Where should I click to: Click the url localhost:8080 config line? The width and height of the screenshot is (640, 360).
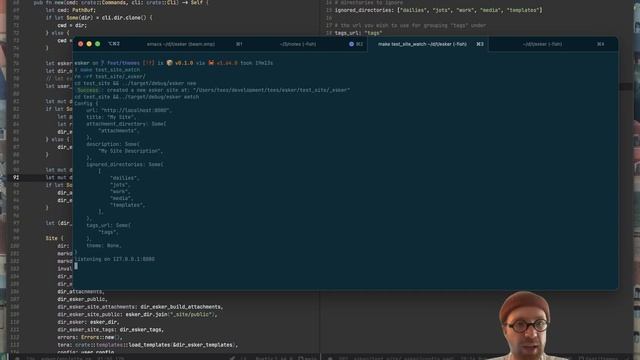tap(128, 110)
